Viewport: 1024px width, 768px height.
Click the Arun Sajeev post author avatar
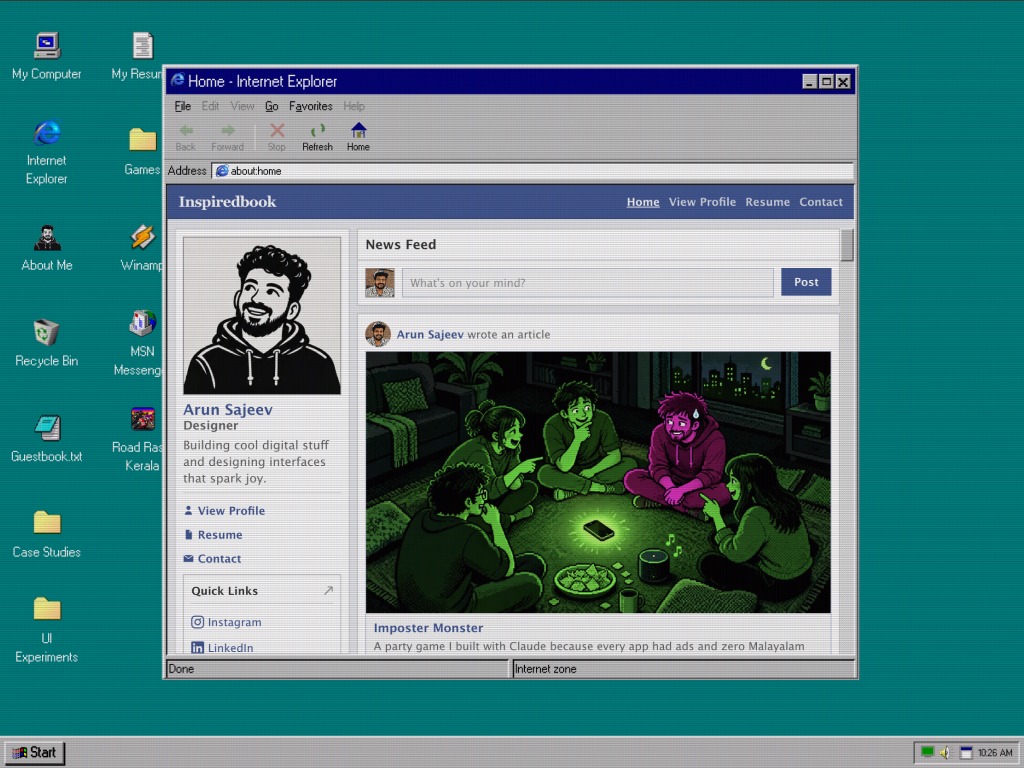[377, 334]
